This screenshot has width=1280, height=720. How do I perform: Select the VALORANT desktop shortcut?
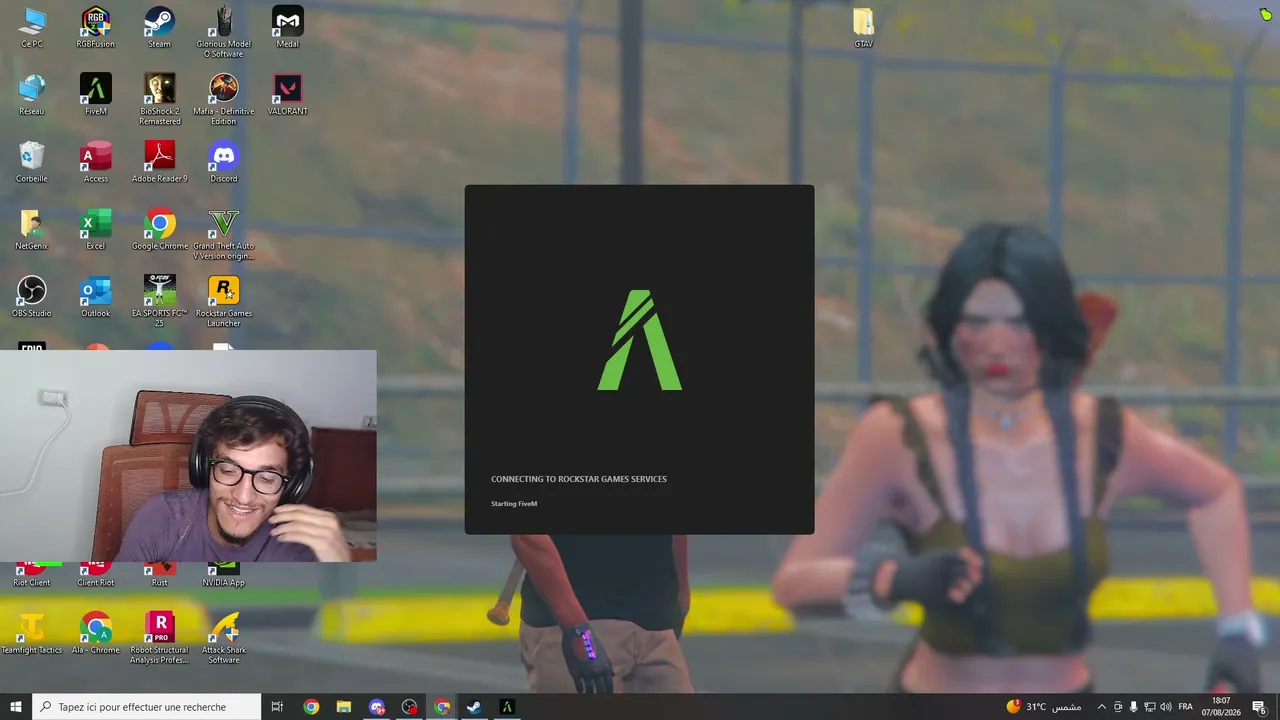click(x=288, y=95)
